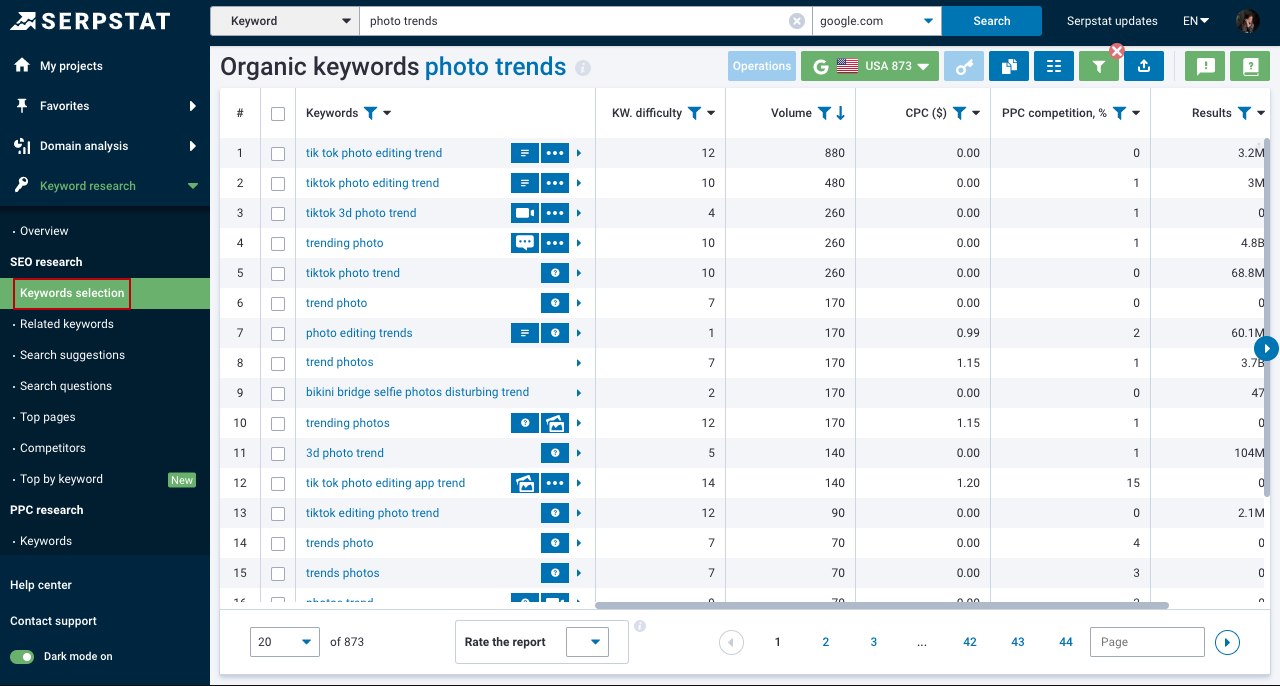Click the Page number input field
Viewport: 1280px width, 686px height.
tap(1147, 642)
